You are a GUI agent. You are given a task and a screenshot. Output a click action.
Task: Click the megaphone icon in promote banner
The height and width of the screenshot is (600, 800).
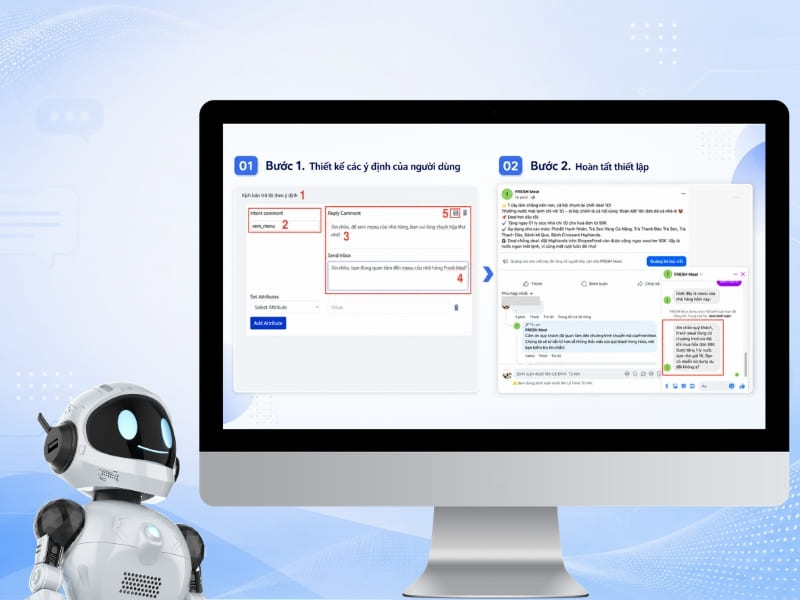506,261
